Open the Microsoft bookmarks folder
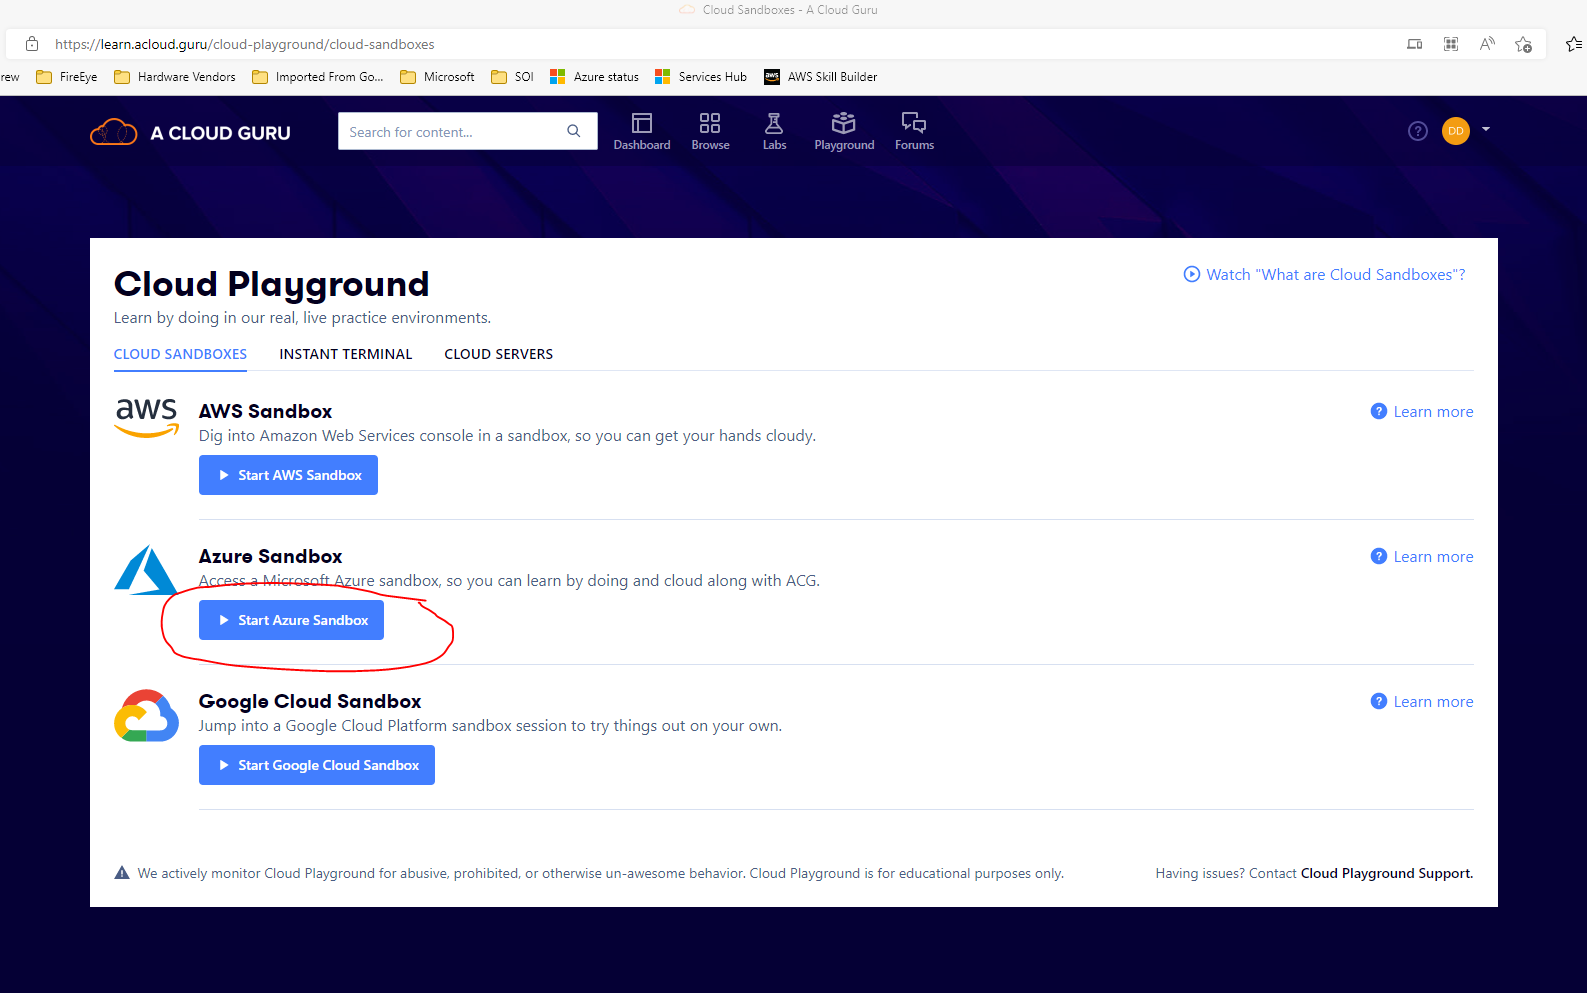This screenshot has width=1587, height=993. click(x=437, y=77)
